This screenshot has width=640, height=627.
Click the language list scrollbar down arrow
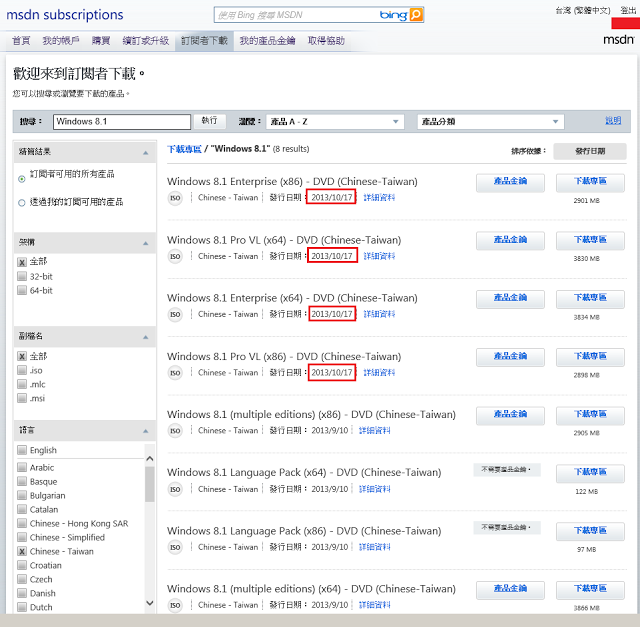coord(150,603)
